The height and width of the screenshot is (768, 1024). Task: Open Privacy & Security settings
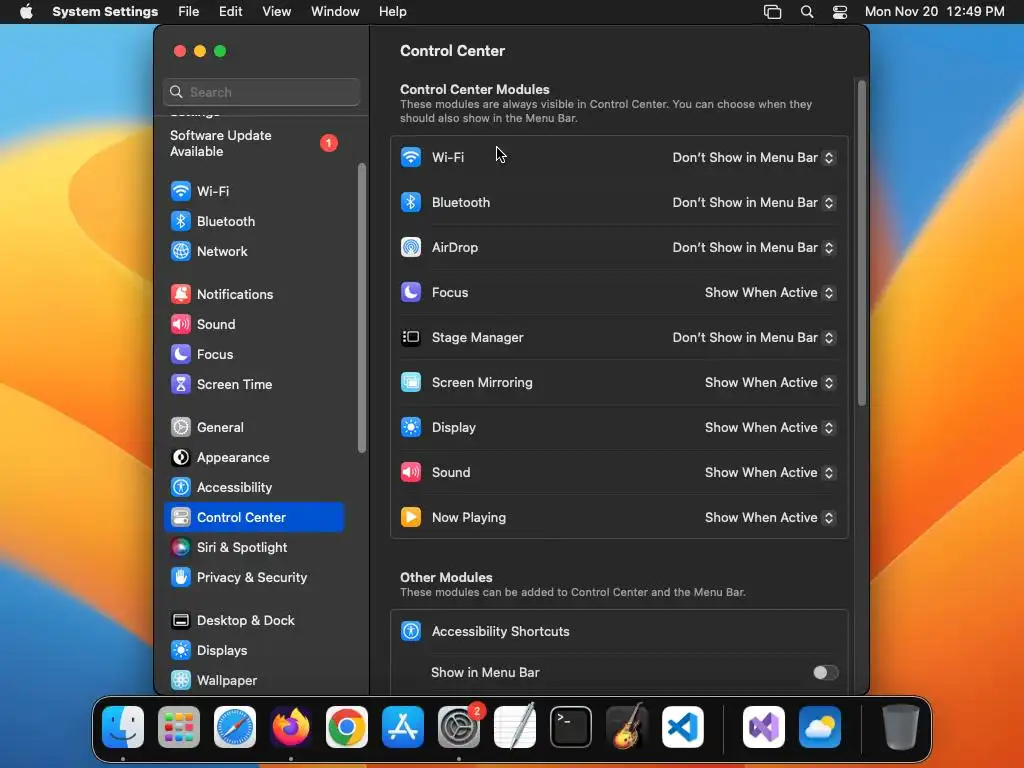[x=253, y=578]
